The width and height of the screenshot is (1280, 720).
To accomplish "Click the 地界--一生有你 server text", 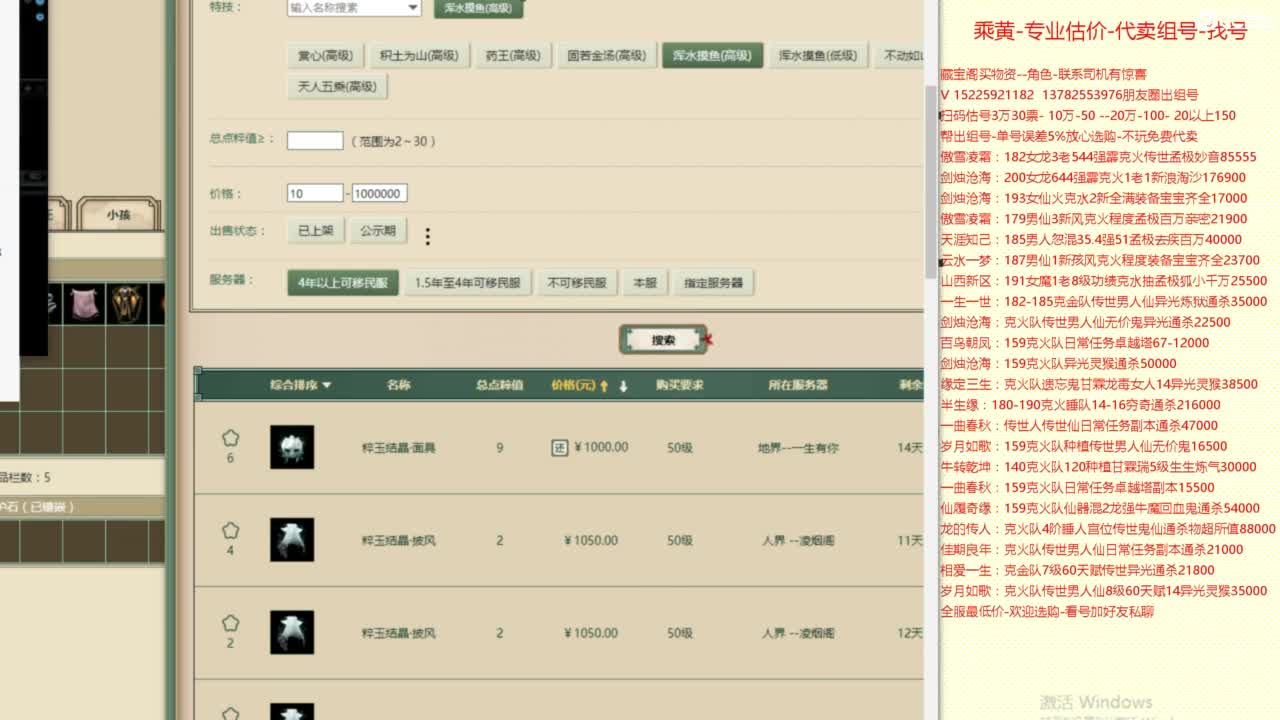I will [797, 448].
